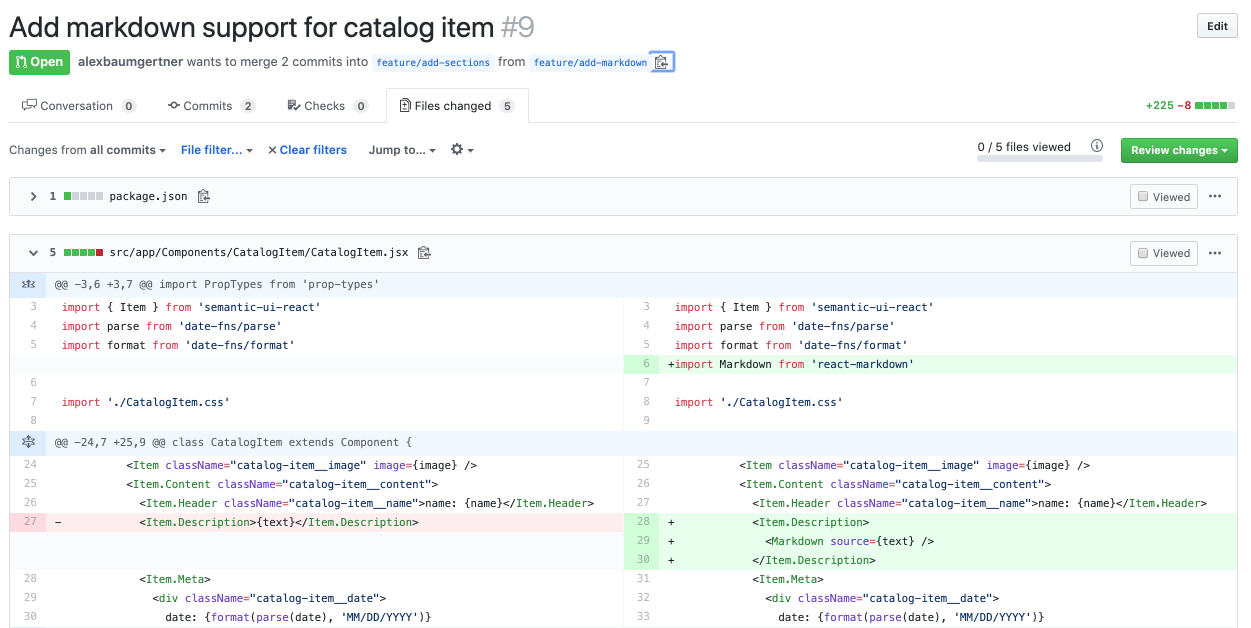Open three-dot menu for CatalogItem.jsx

coord(1215,253)
